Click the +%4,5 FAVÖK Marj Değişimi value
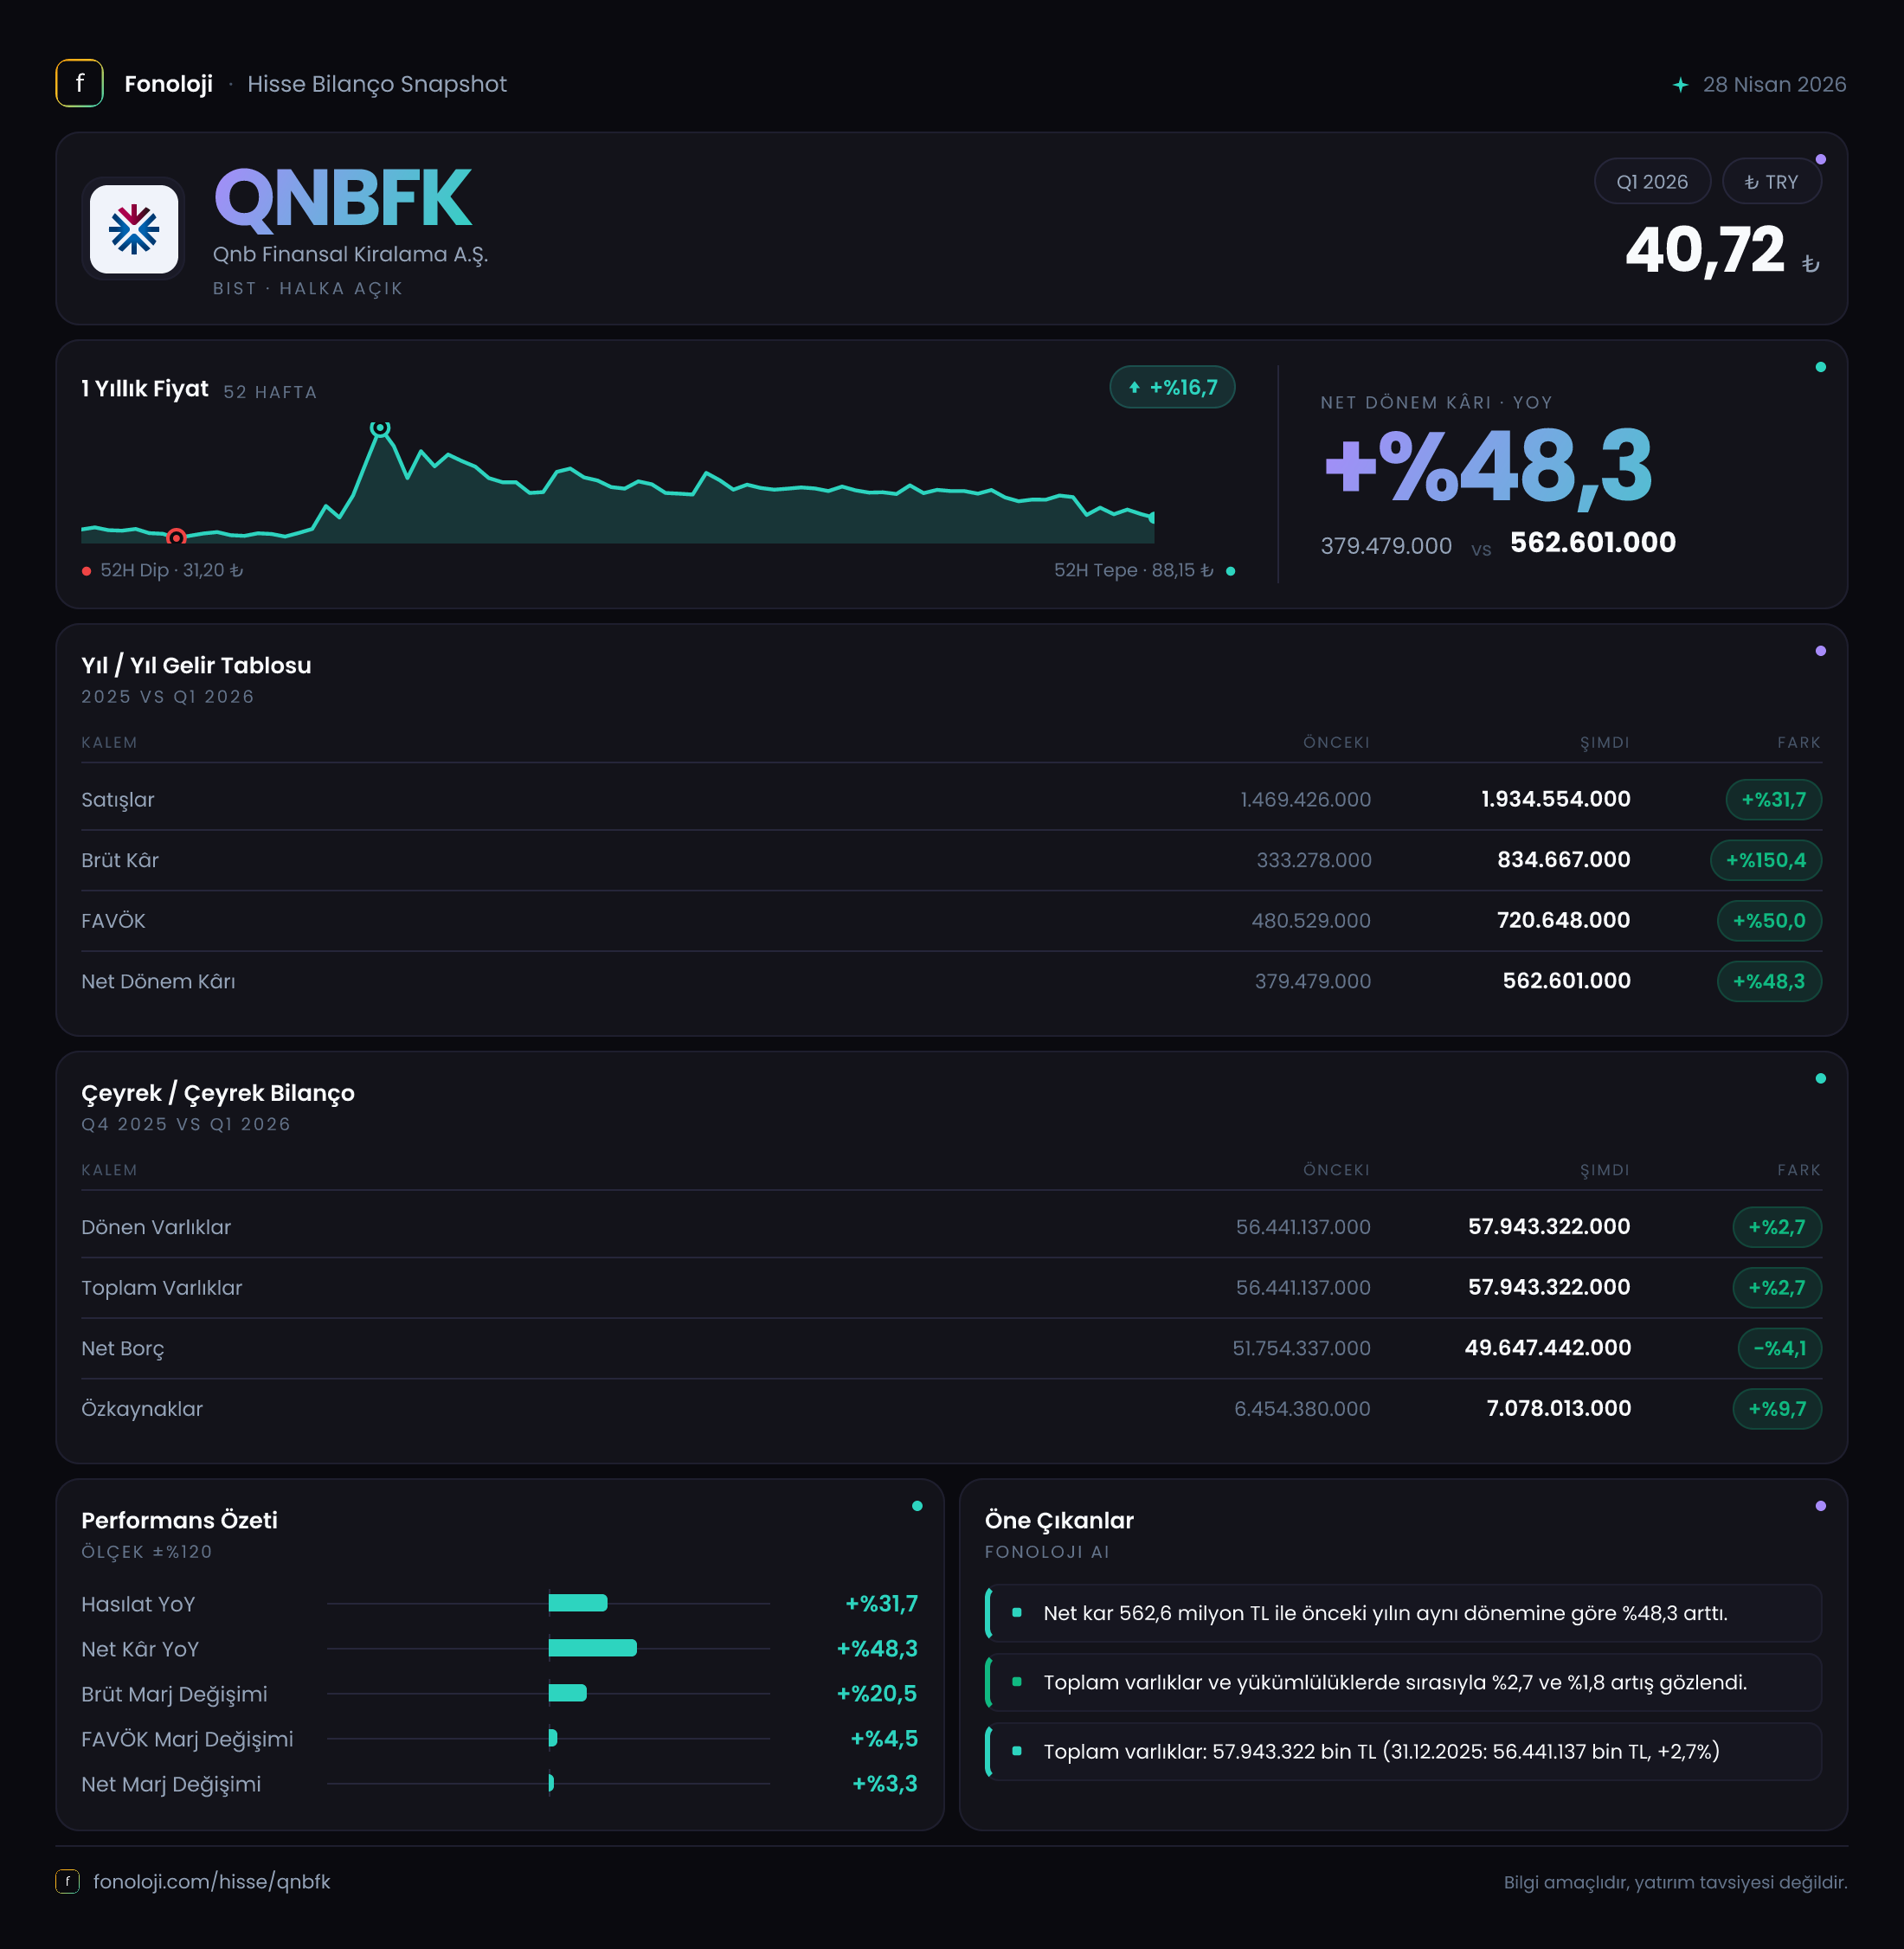The height and width of the screenshot is (1949, 1904). tap(884, 1739)
